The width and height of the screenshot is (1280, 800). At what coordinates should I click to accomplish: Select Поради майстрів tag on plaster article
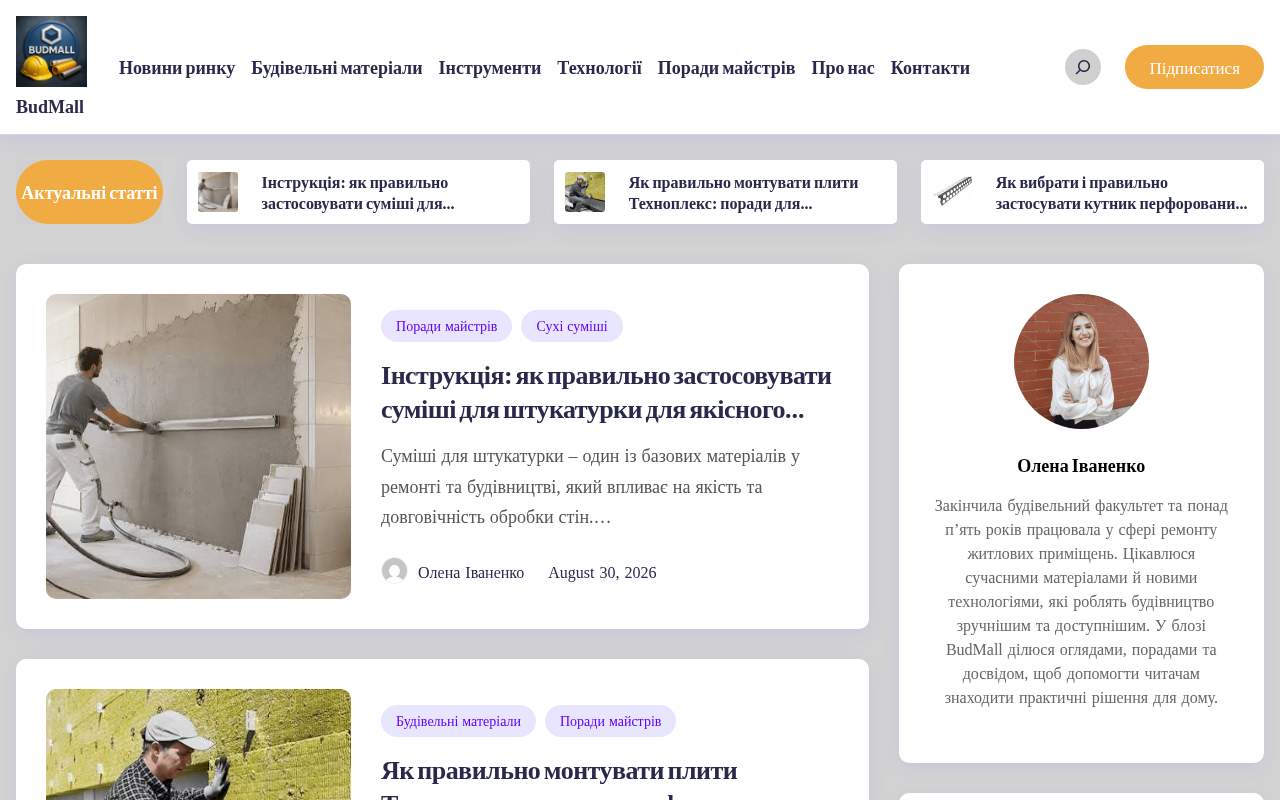(x=446, y=326)
